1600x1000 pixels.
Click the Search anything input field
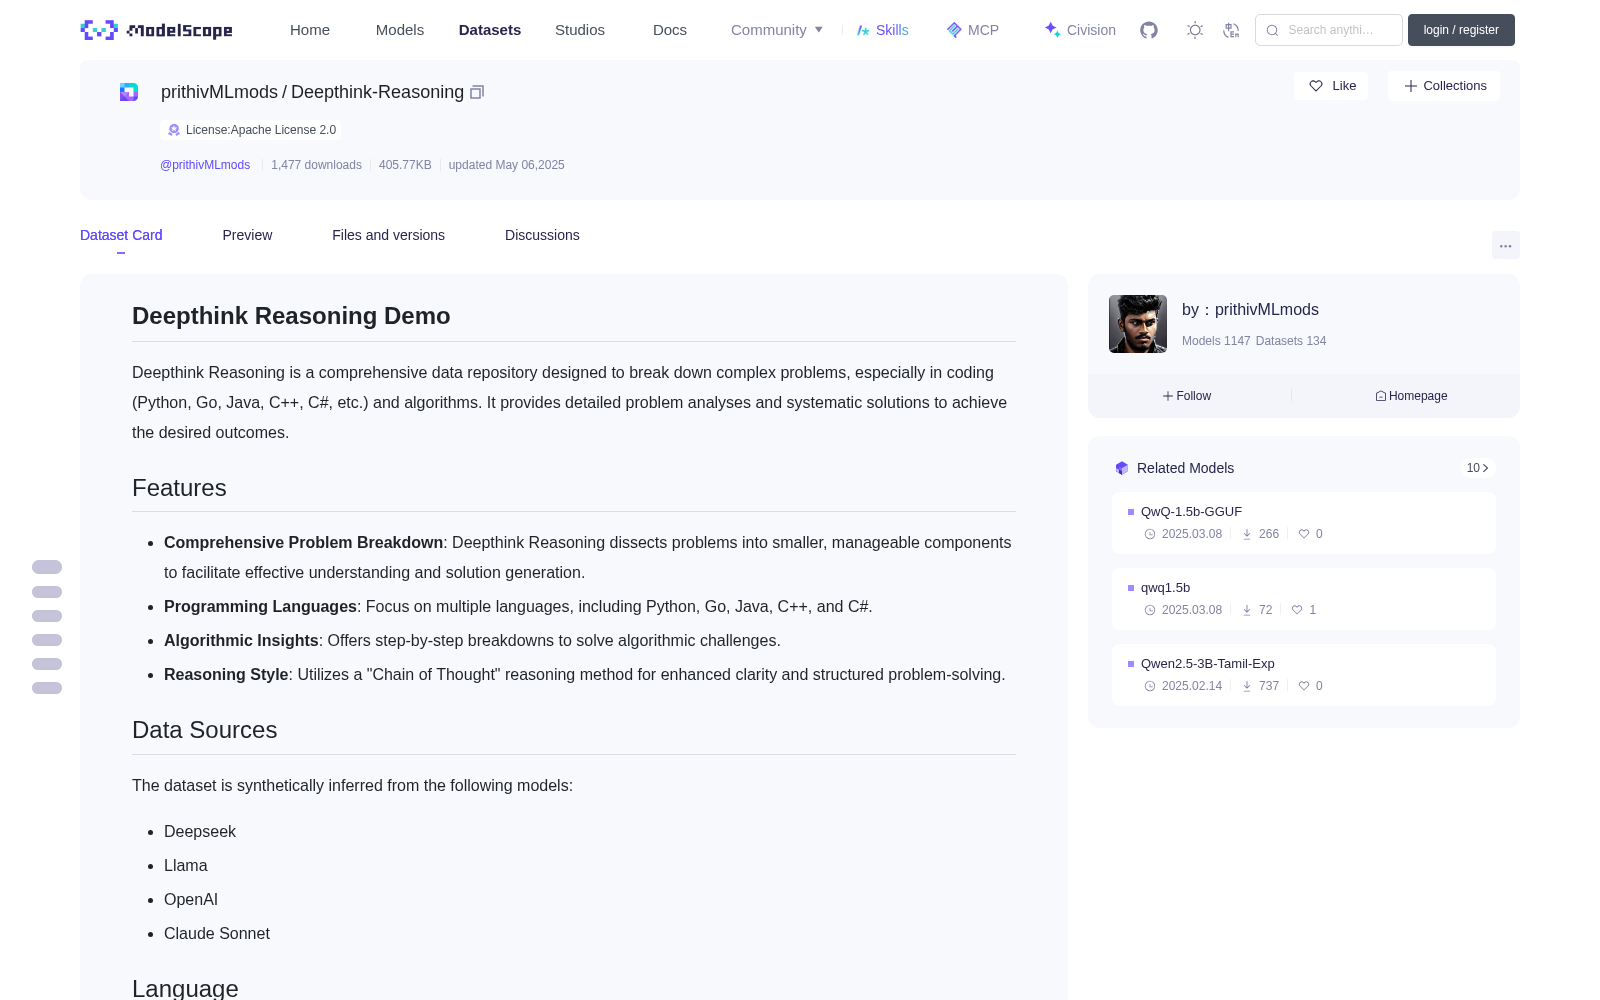click(1329, 30)
